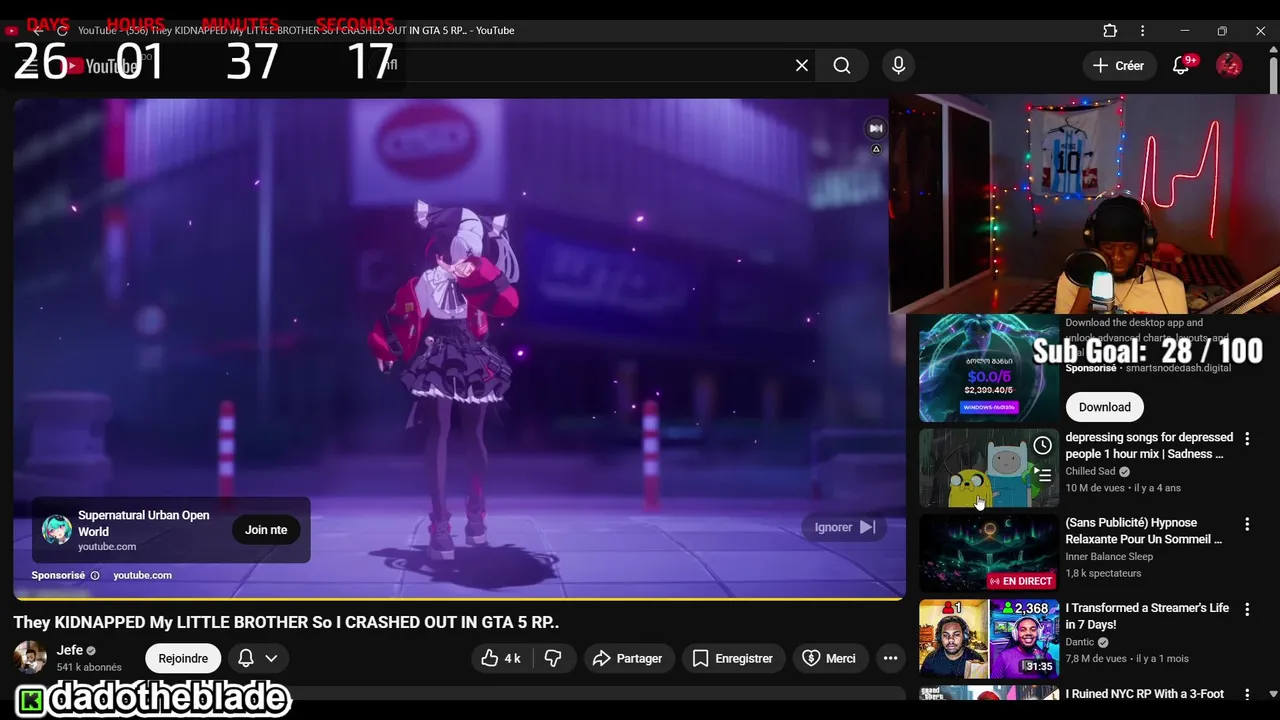Open Hypnose Relaxante live thumbnail
This screenshot has width=1280, height=720.
click(989, 553)
